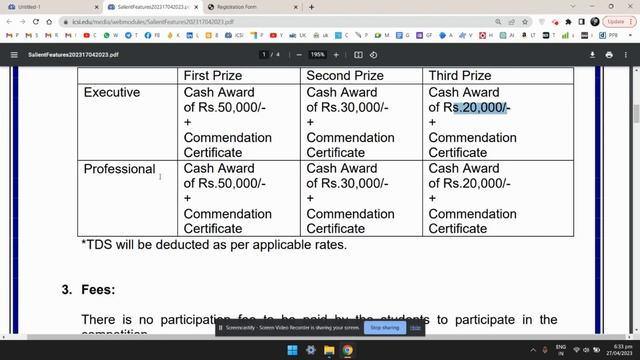
Task: Click the Second Prize column header
Action: click(x=345, y=76)
